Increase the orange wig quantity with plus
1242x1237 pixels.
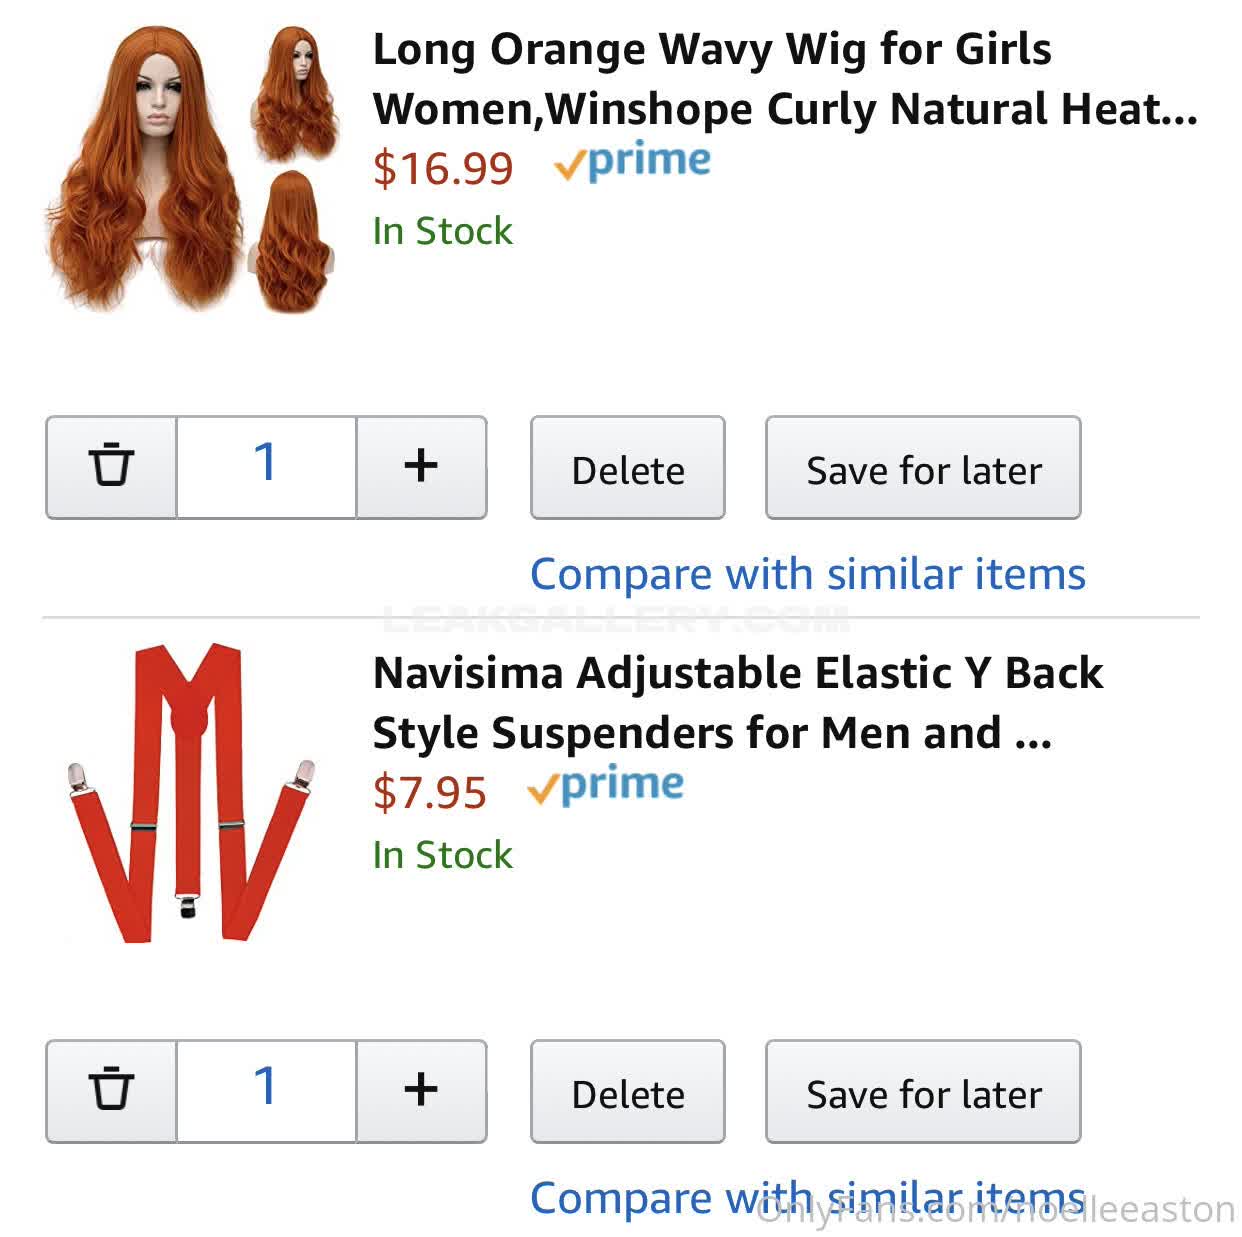(421, 466)
